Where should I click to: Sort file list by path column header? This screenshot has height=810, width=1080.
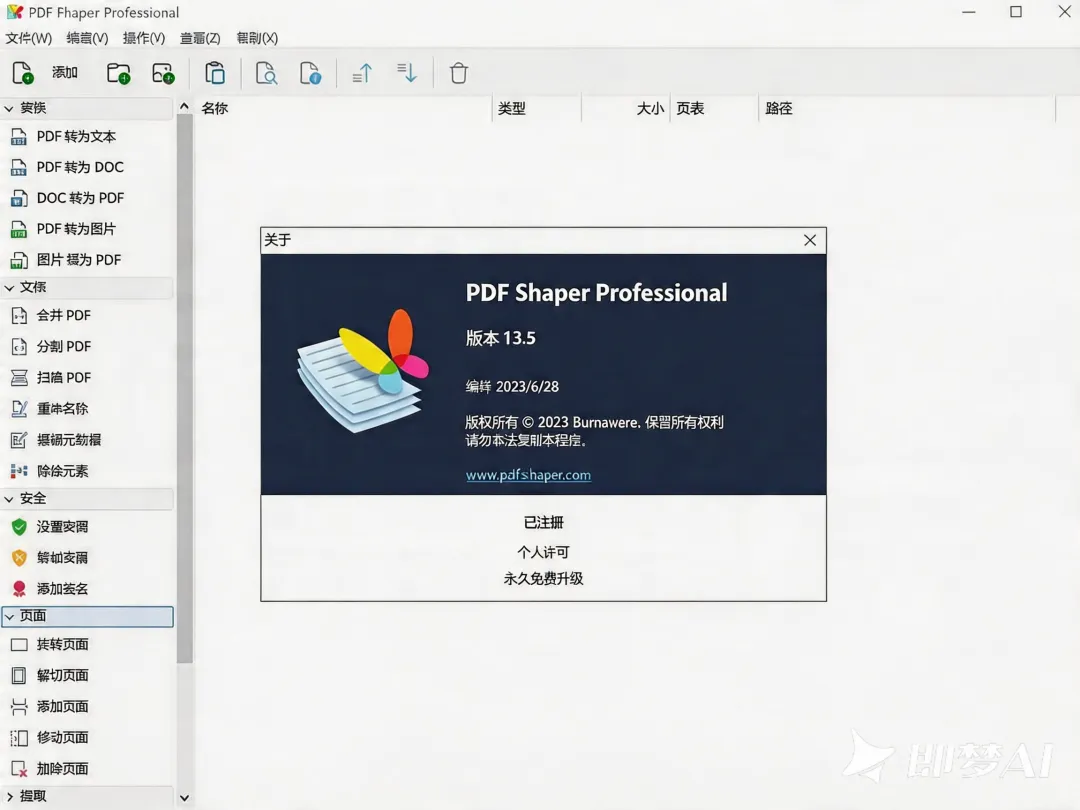907,108
